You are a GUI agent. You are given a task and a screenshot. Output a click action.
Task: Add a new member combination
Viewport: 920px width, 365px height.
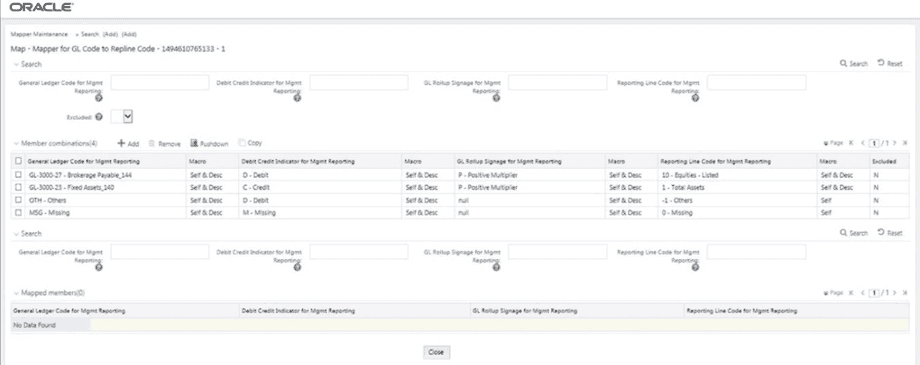tap(128, 143)
